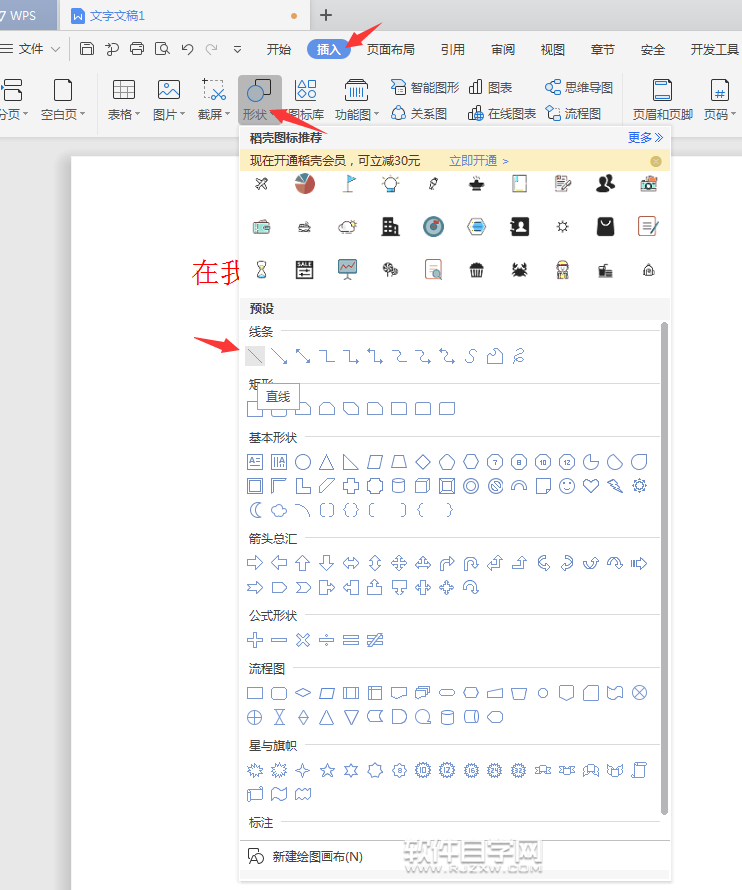Open the 形状 shapes dropdown
The height and width of the screenshot is (890, 742).
(x=260, y=100)
